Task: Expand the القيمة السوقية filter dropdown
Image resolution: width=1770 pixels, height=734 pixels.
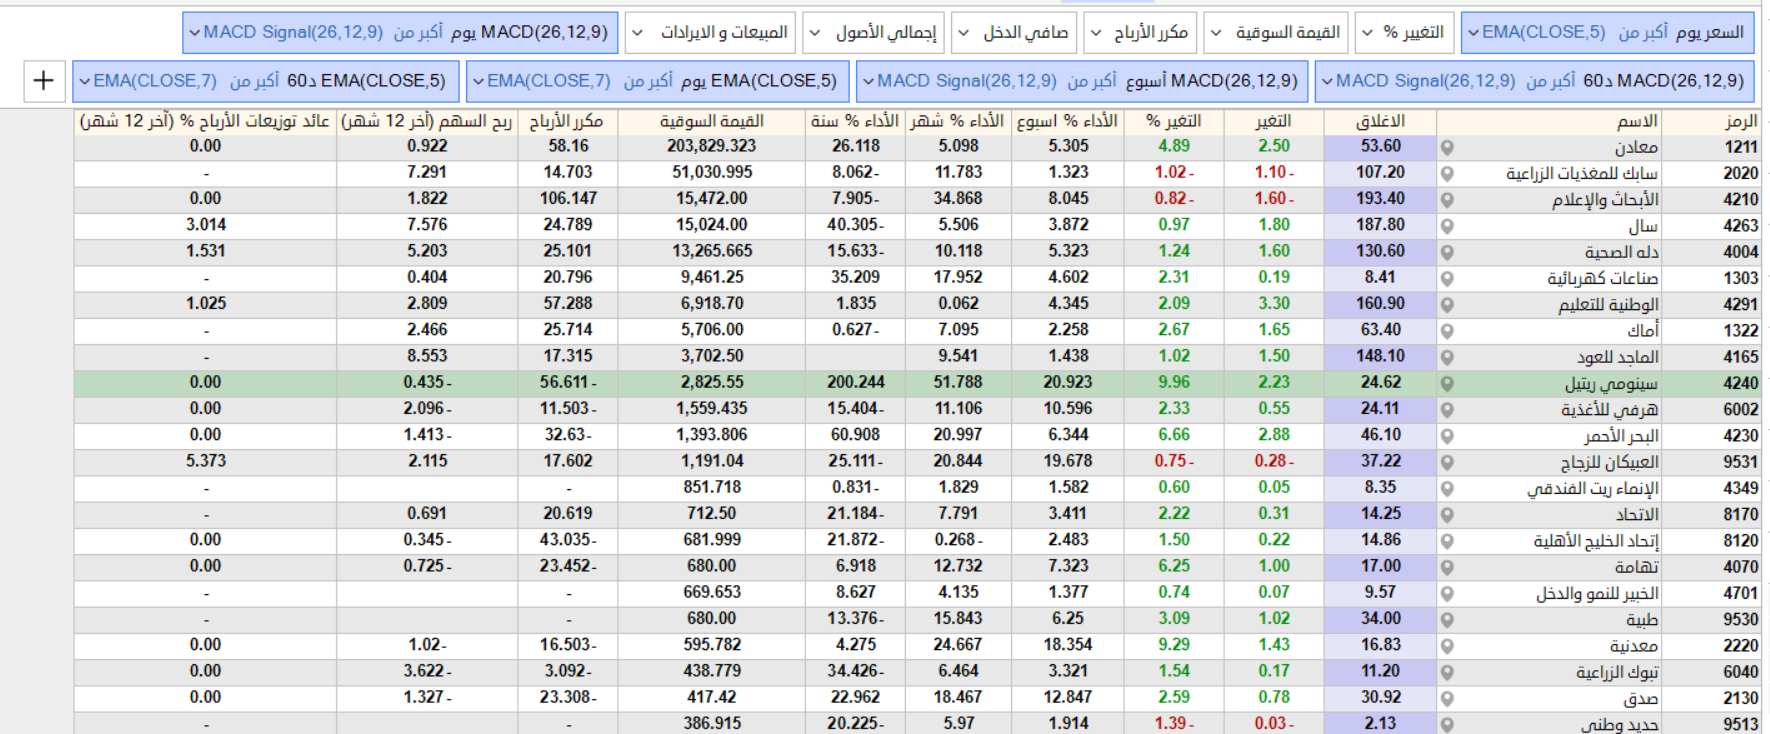Action: [x=1276, y=33]
